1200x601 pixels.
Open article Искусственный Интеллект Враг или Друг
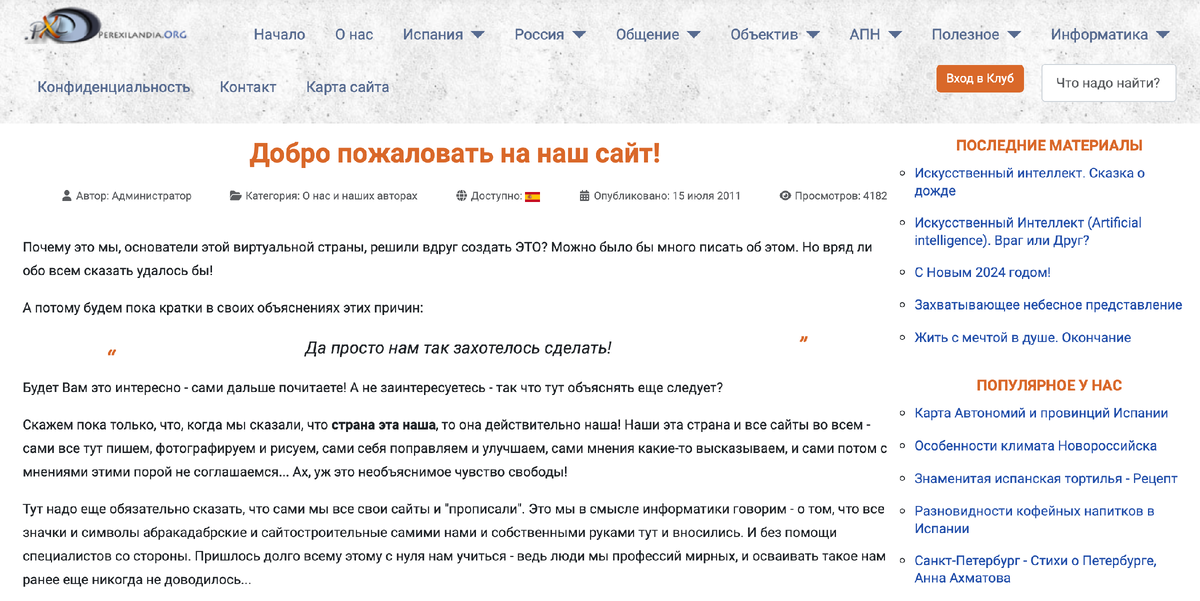click(x=1028, y=232)
